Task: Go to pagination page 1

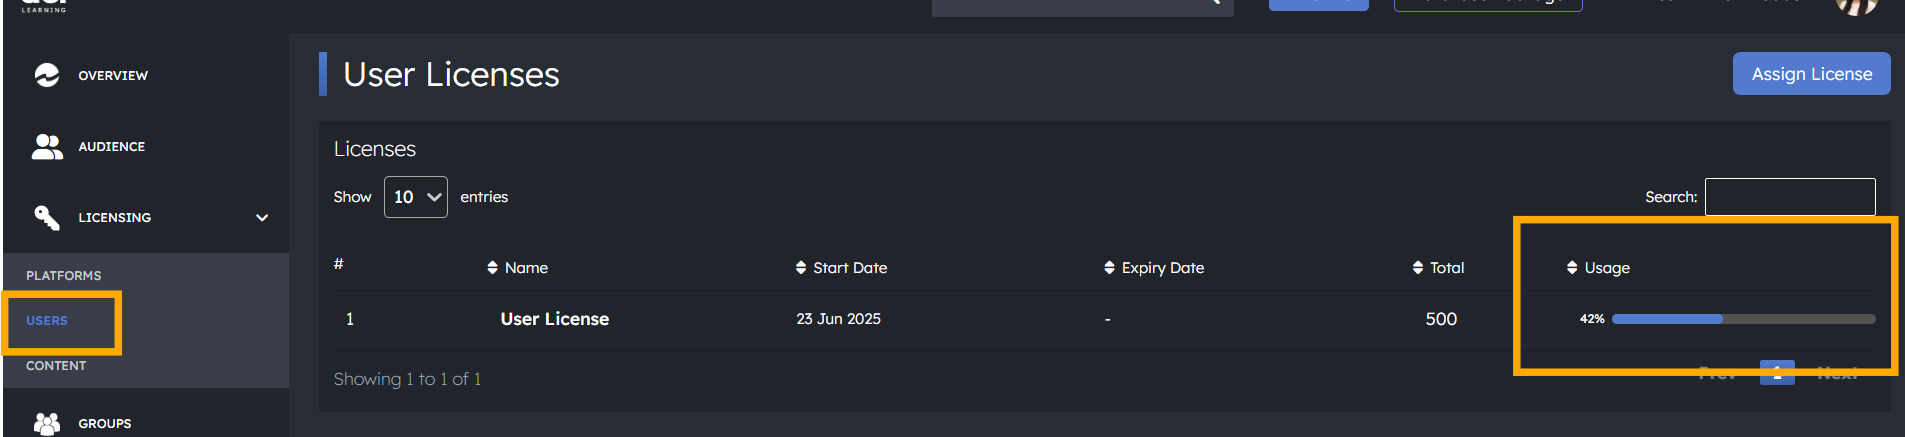Action: (1777, 373)
